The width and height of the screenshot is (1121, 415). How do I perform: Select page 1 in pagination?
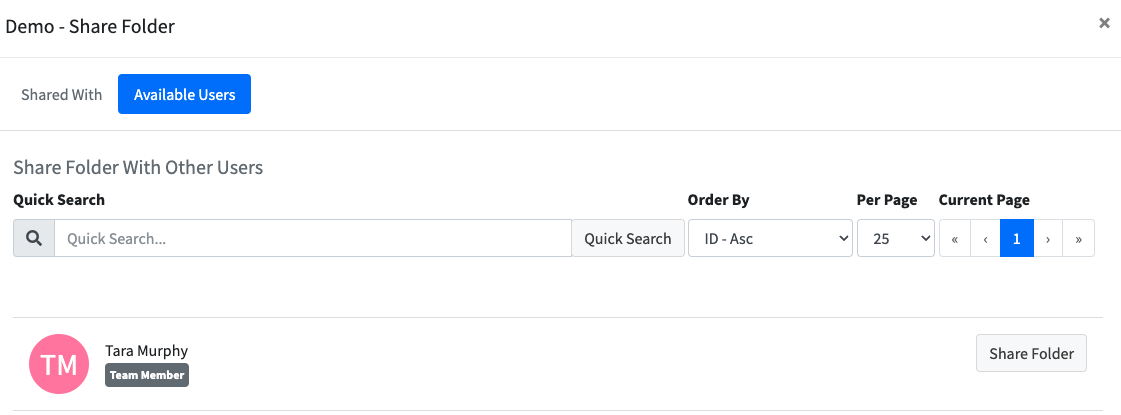[x=1017, y=238]
